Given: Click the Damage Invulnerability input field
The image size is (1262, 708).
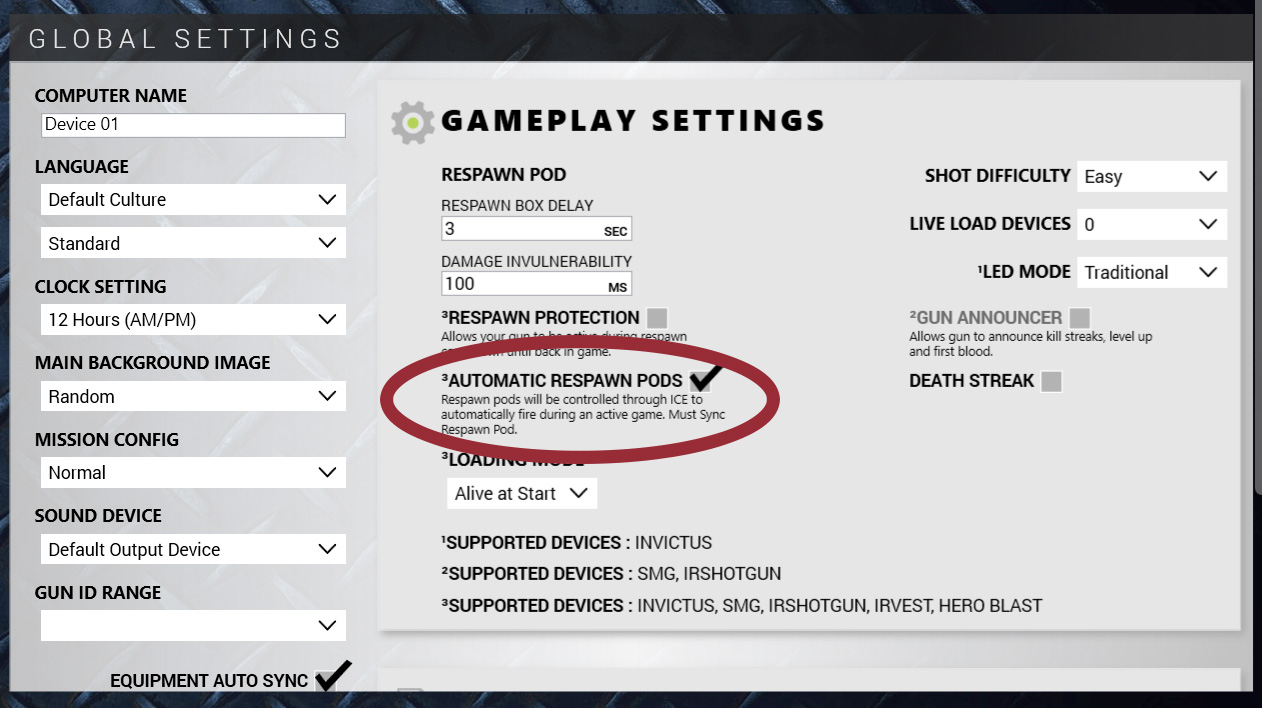Looking at the screenshot, I should [536, 284].
